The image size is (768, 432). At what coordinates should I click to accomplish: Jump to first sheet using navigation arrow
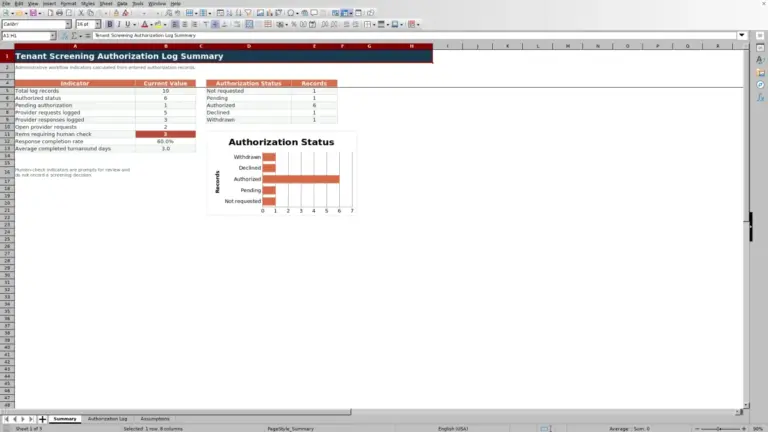(6, 419)
